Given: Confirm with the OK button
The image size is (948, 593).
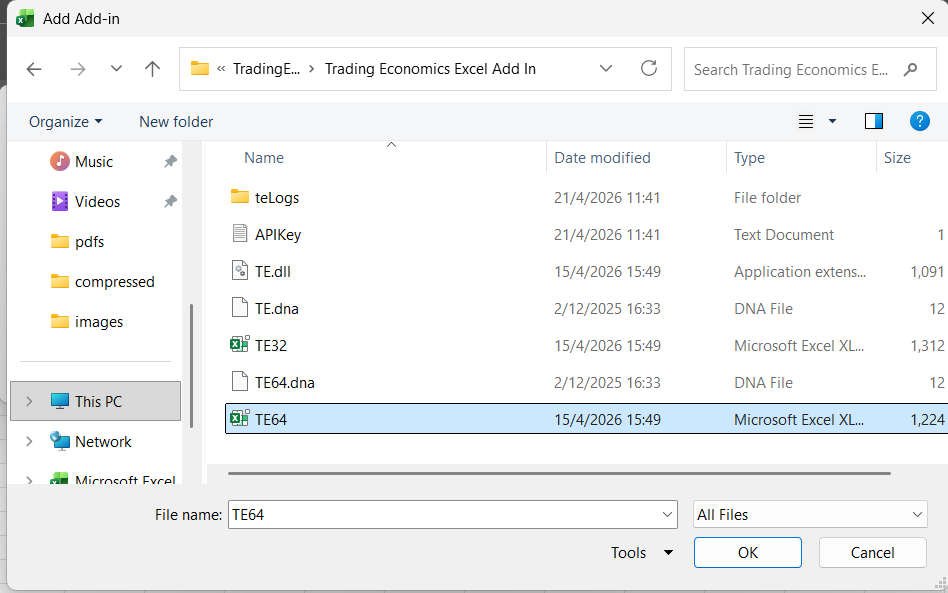Looking at the screenshot, I should pyautogui.click(x=748, y=552).
